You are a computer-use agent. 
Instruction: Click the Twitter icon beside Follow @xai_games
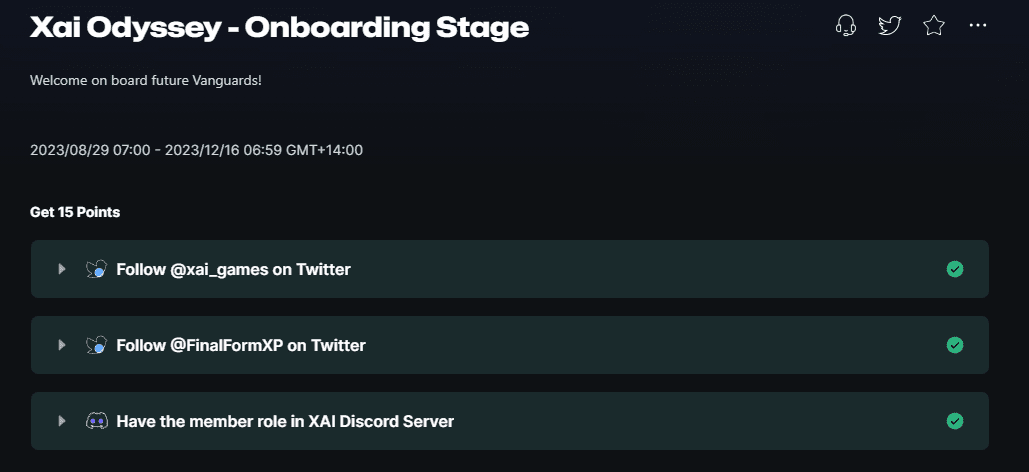[x=96, y=269]
